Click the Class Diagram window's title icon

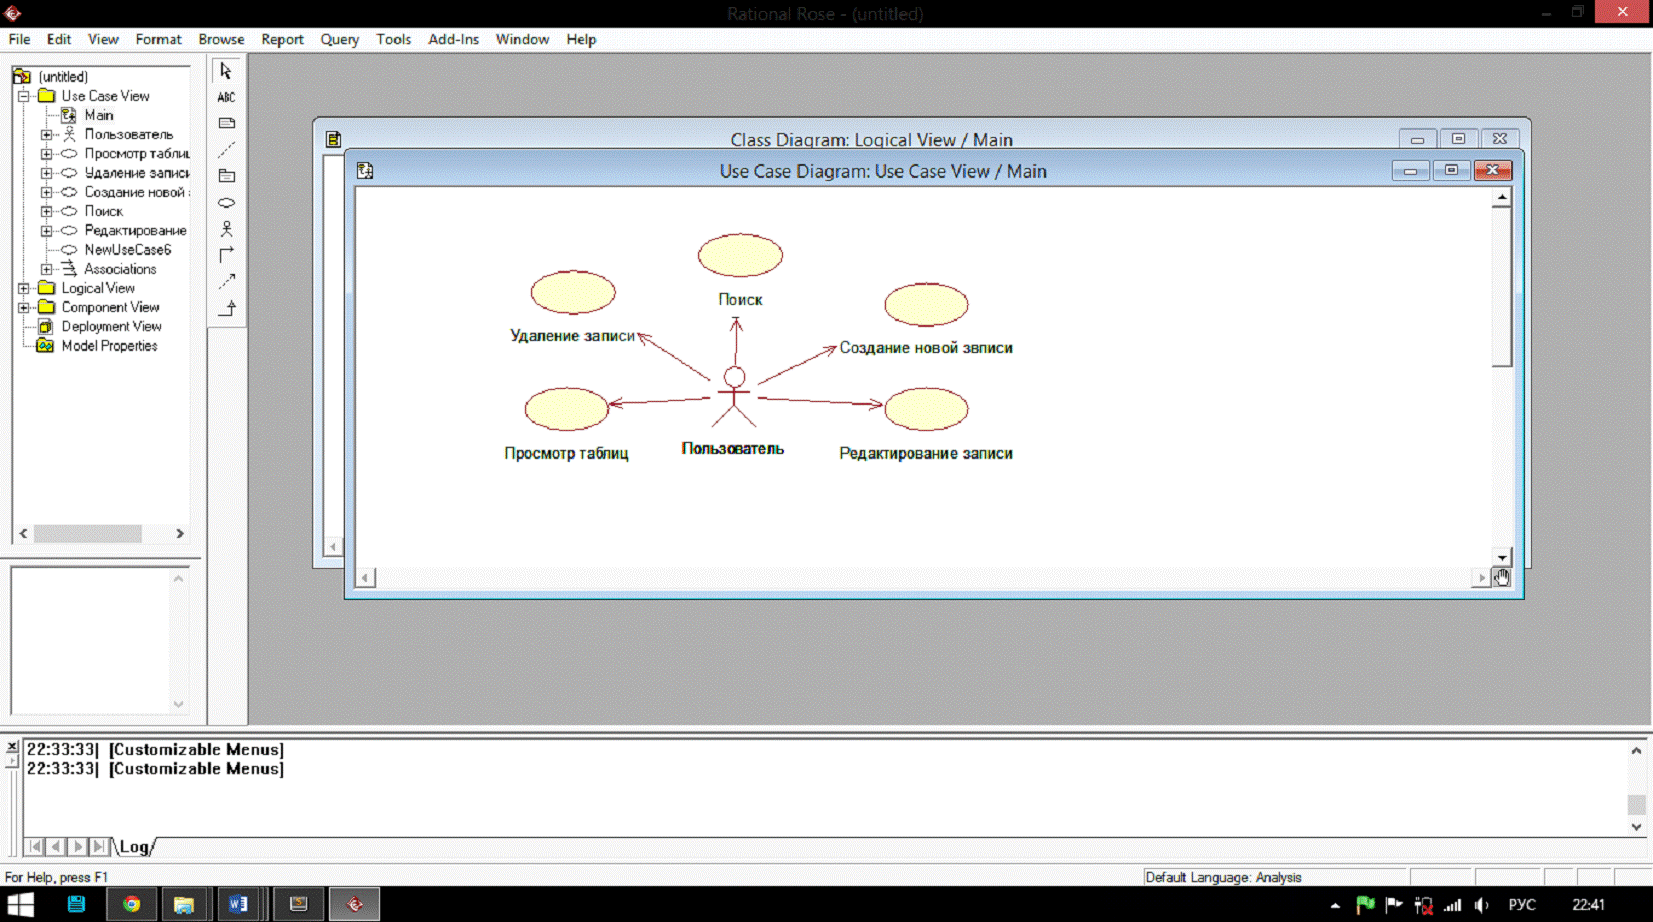[x=333, y=140]
